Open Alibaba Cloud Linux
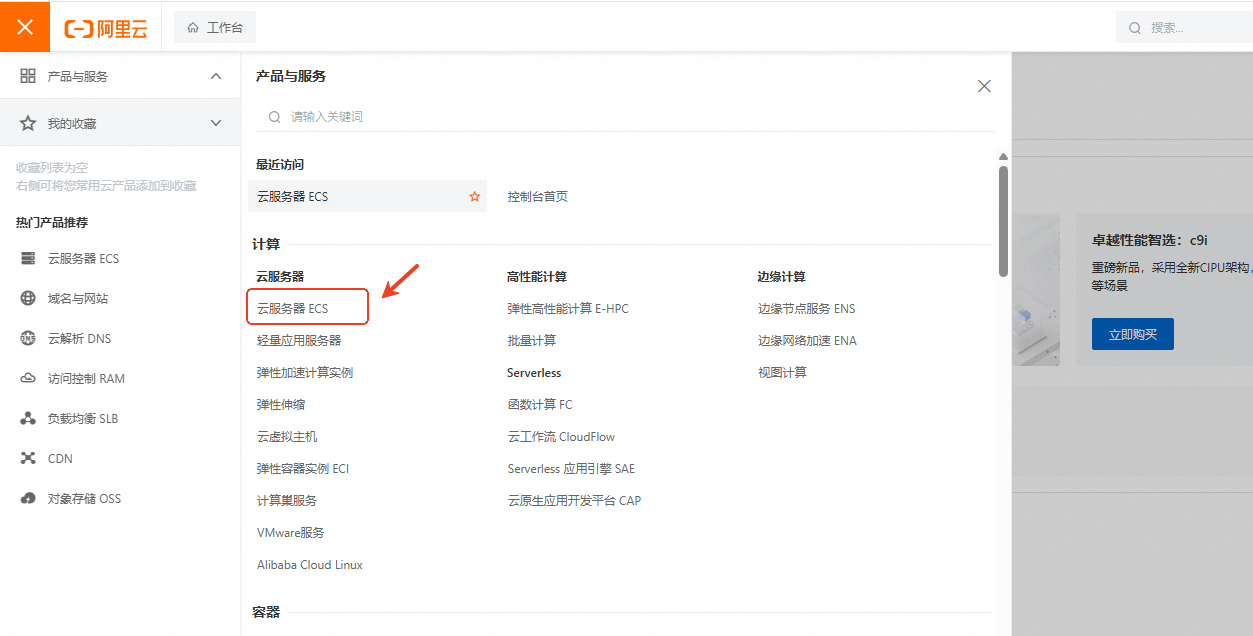 point(310,565)
